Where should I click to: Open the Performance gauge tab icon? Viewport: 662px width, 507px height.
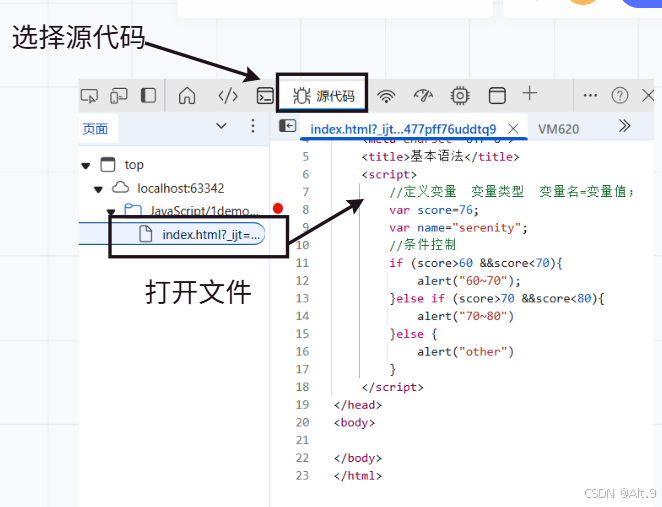423,96
